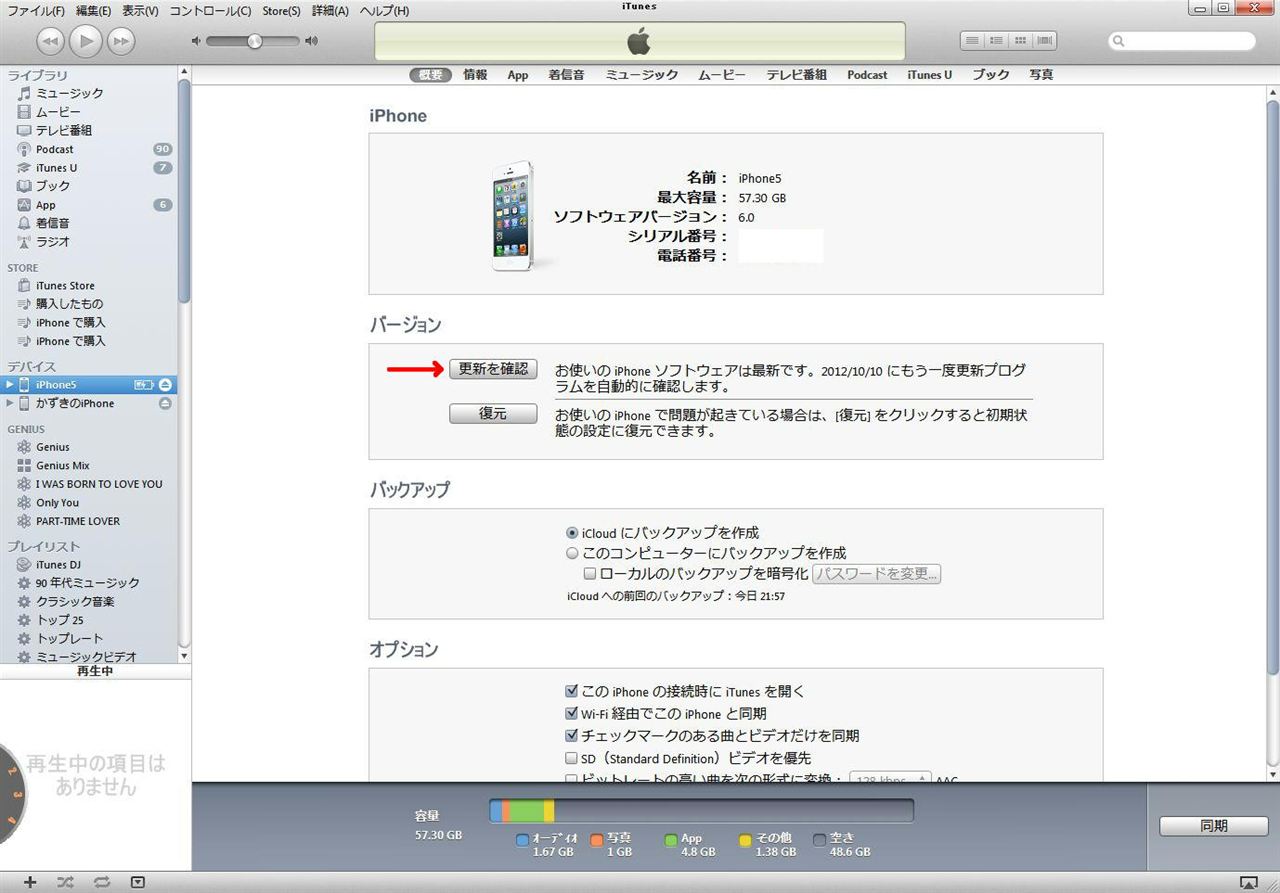Open the ヘルプ(H) menu

pos(384,10)
